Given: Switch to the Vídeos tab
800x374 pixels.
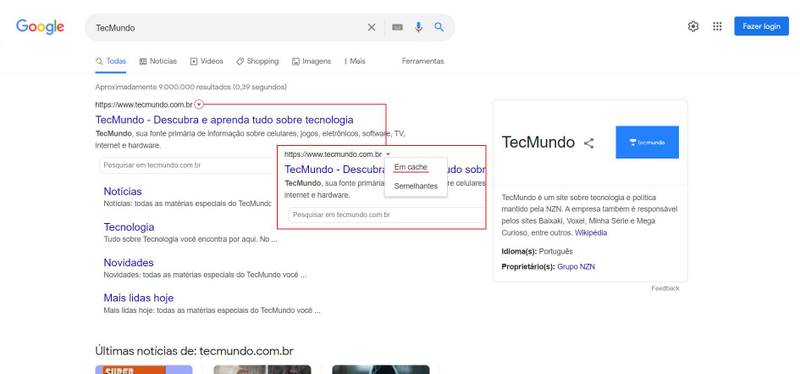Looking at the screenshot, I should 207,61.
